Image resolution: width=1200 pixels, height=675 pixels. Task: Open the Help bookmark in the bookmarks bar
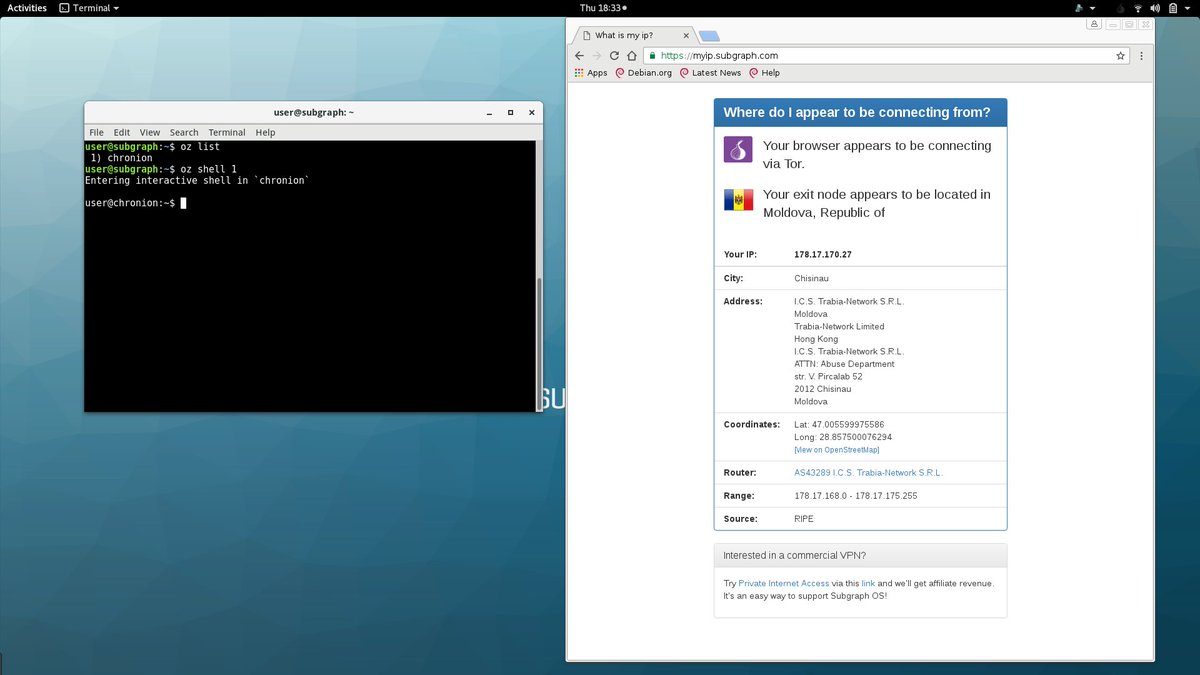click(764, 73)
